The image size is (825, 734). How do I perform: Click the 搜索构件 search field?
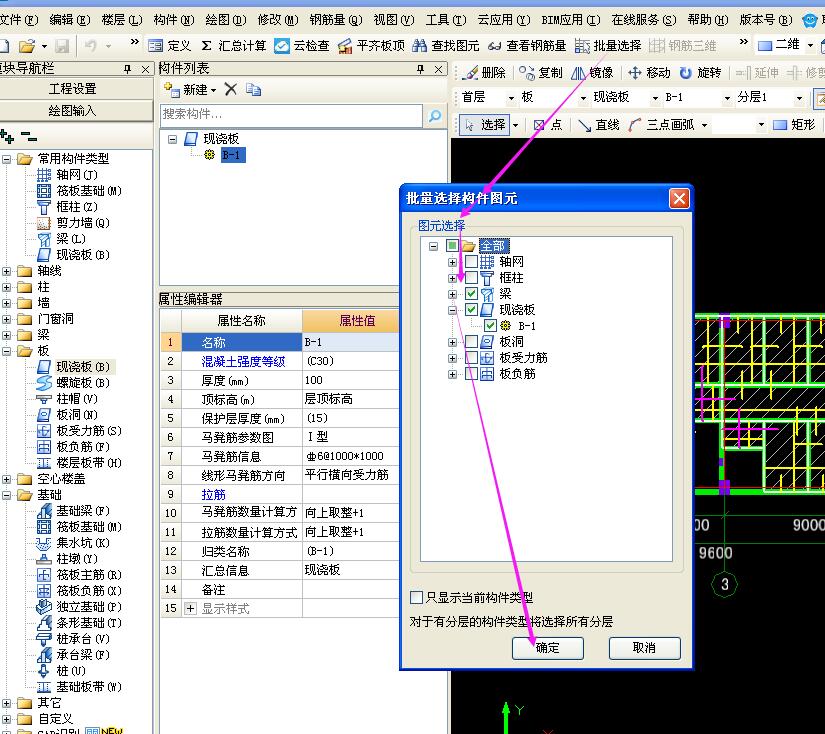pyautogui.click(x=291, y=115)
